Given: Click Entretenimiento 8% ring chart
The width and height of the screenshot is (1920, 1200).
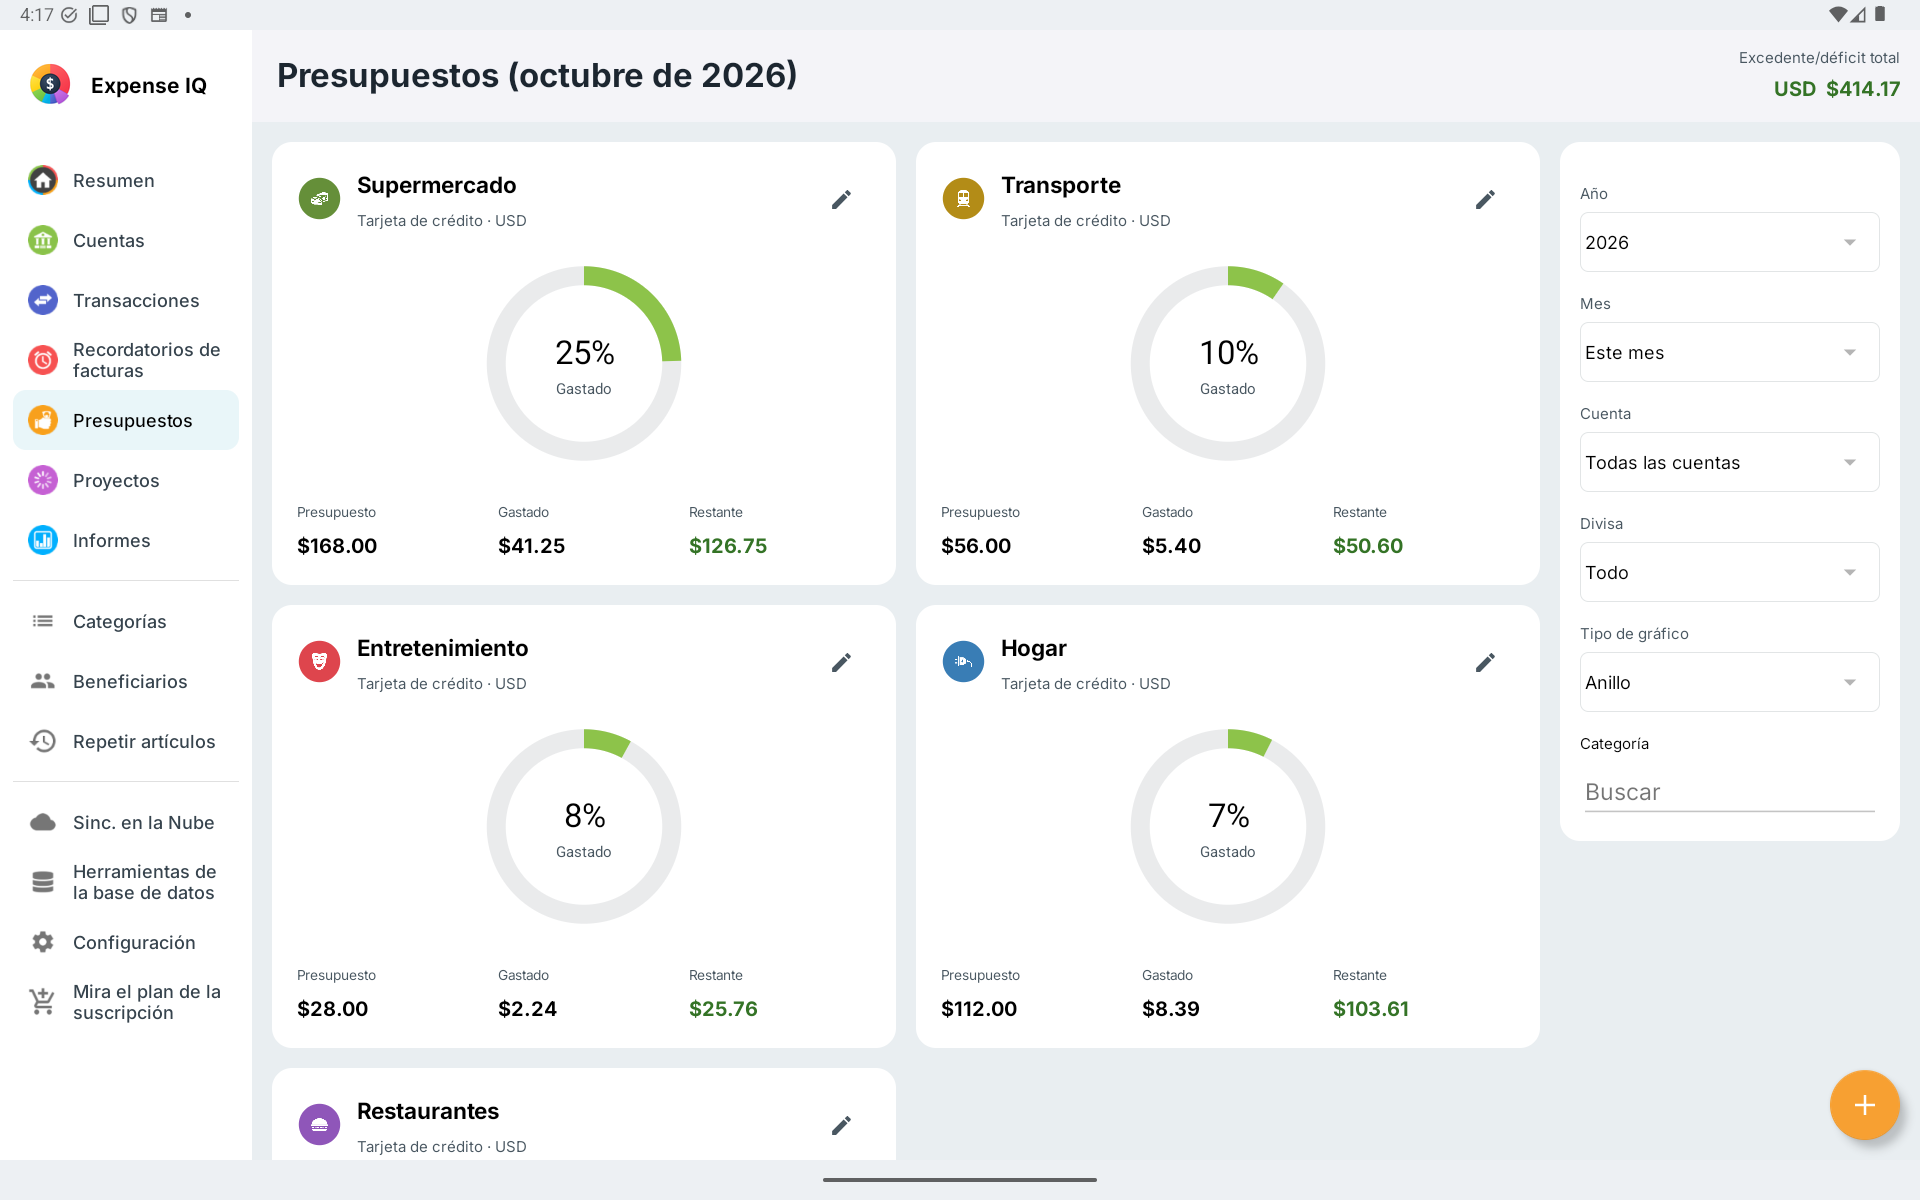Looking at the screenshot, I should coord(584,826).
